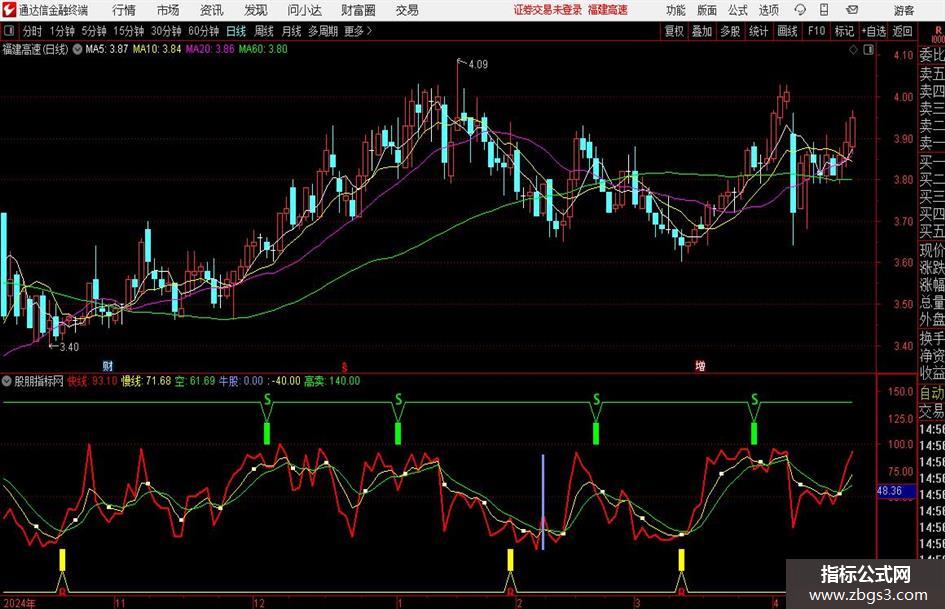Click the 证券交易未登录 login link
The image size is (945, 609).
pos(548,10)
